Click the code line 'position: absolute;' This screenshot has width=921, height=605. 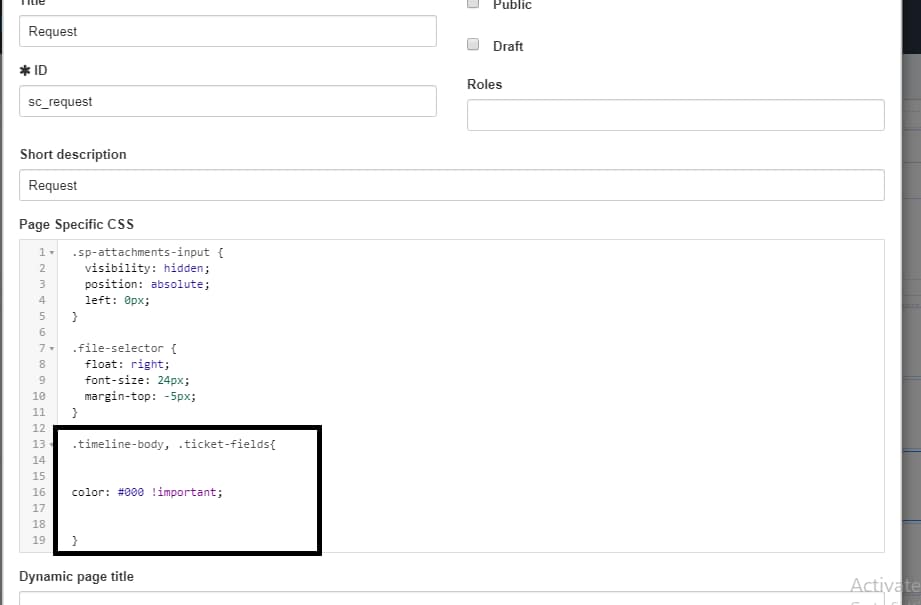click(x=147, y=284)
